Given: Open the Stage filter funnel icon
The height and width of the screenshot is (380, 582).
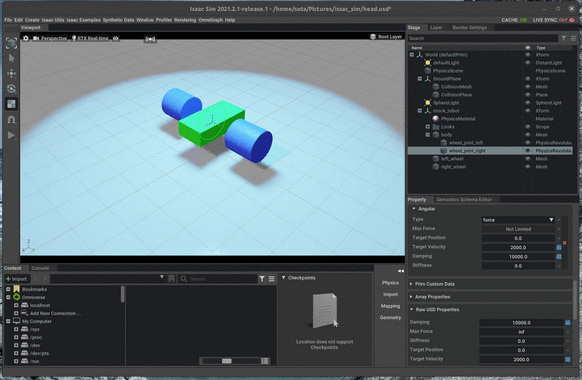Looking at the screenshot, I should coord(564,38).
